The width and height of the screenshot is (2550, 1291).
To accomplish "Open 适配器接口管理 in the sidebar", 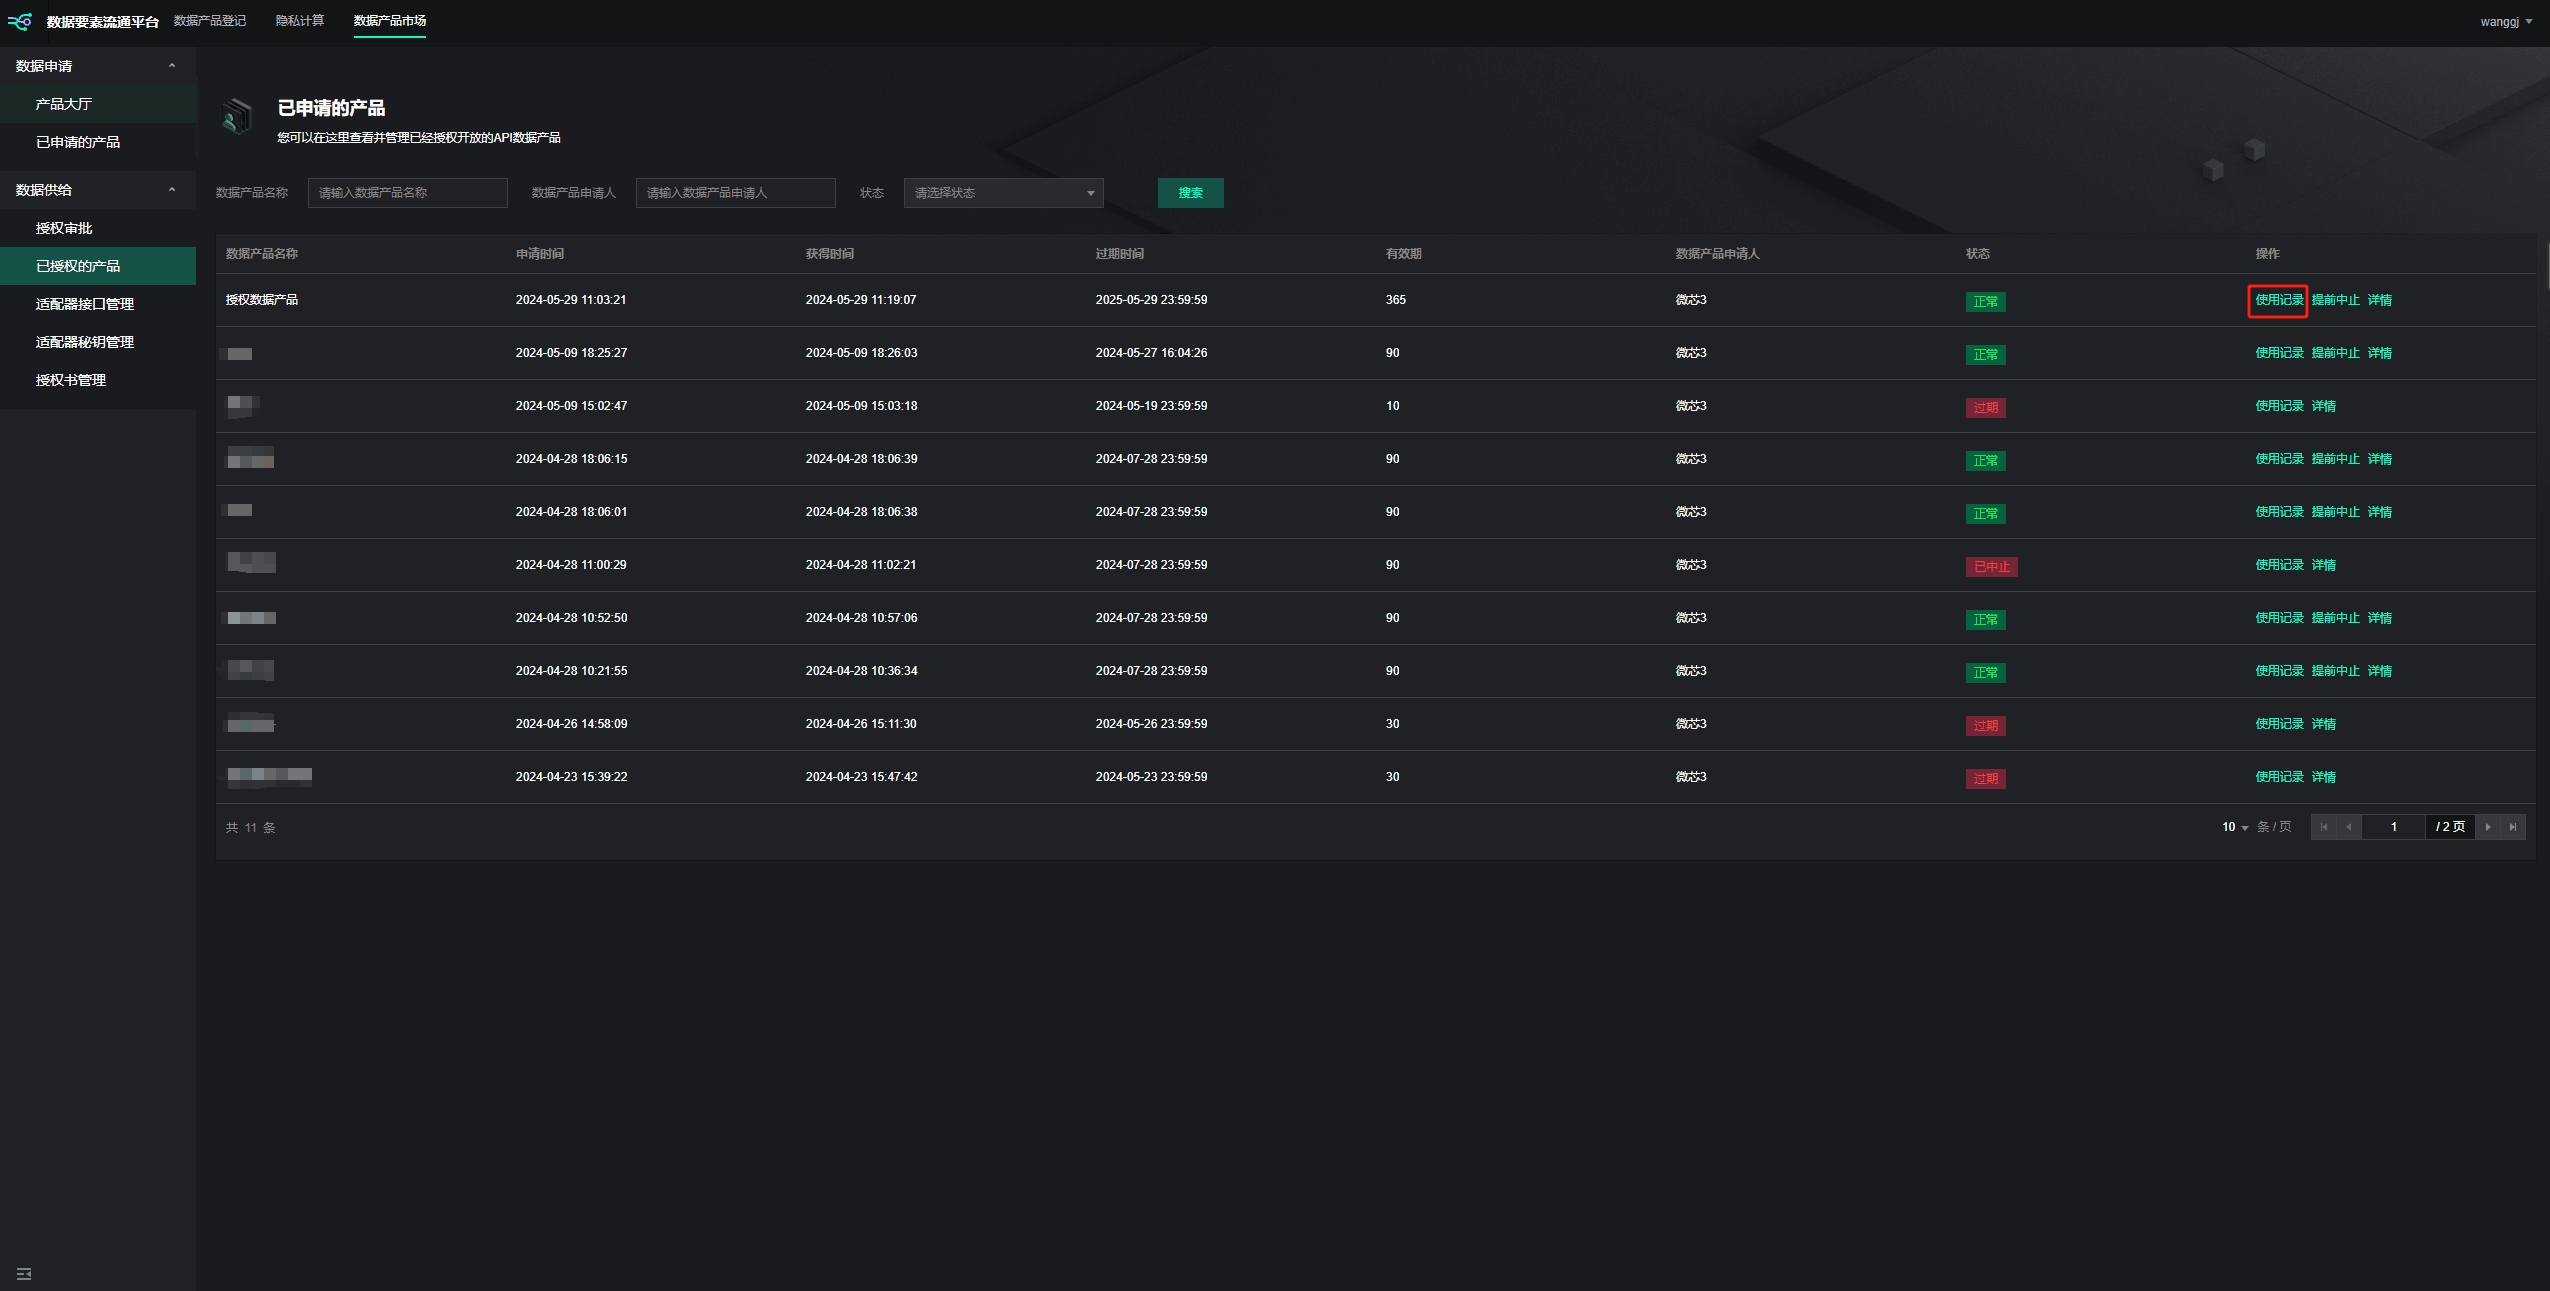I will (85, 304).
